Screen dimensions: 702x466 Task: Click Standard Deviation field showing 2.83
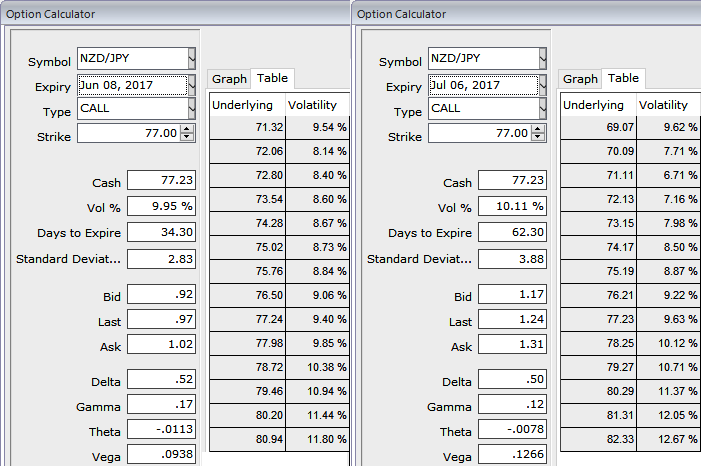(x=162, y=259)
